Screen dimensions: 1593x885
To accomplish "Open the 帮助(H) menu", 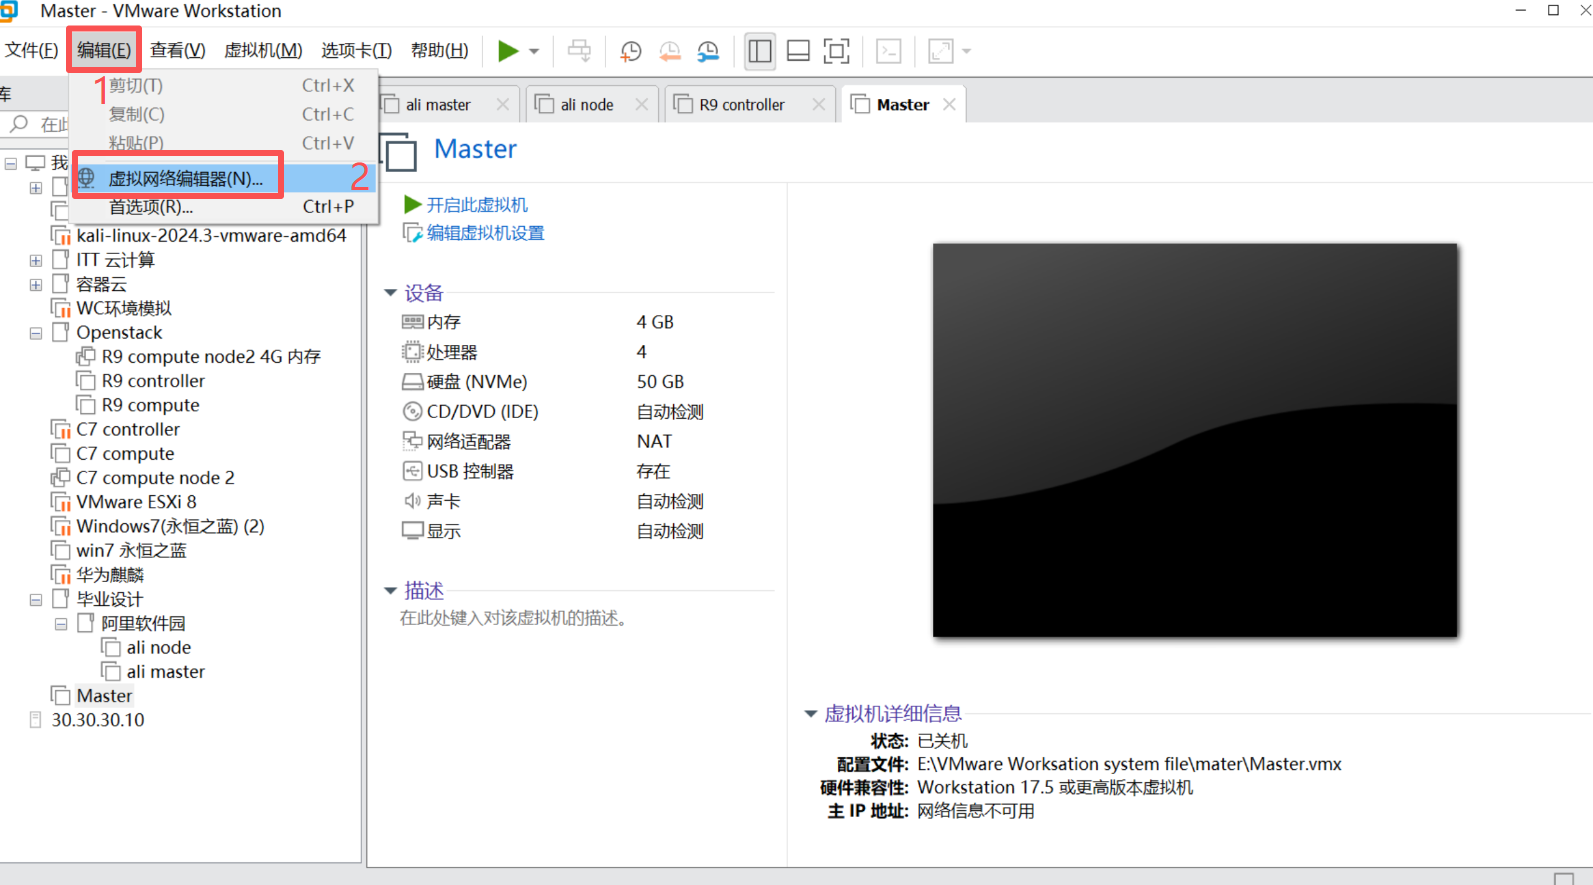I will click(439, 50).
